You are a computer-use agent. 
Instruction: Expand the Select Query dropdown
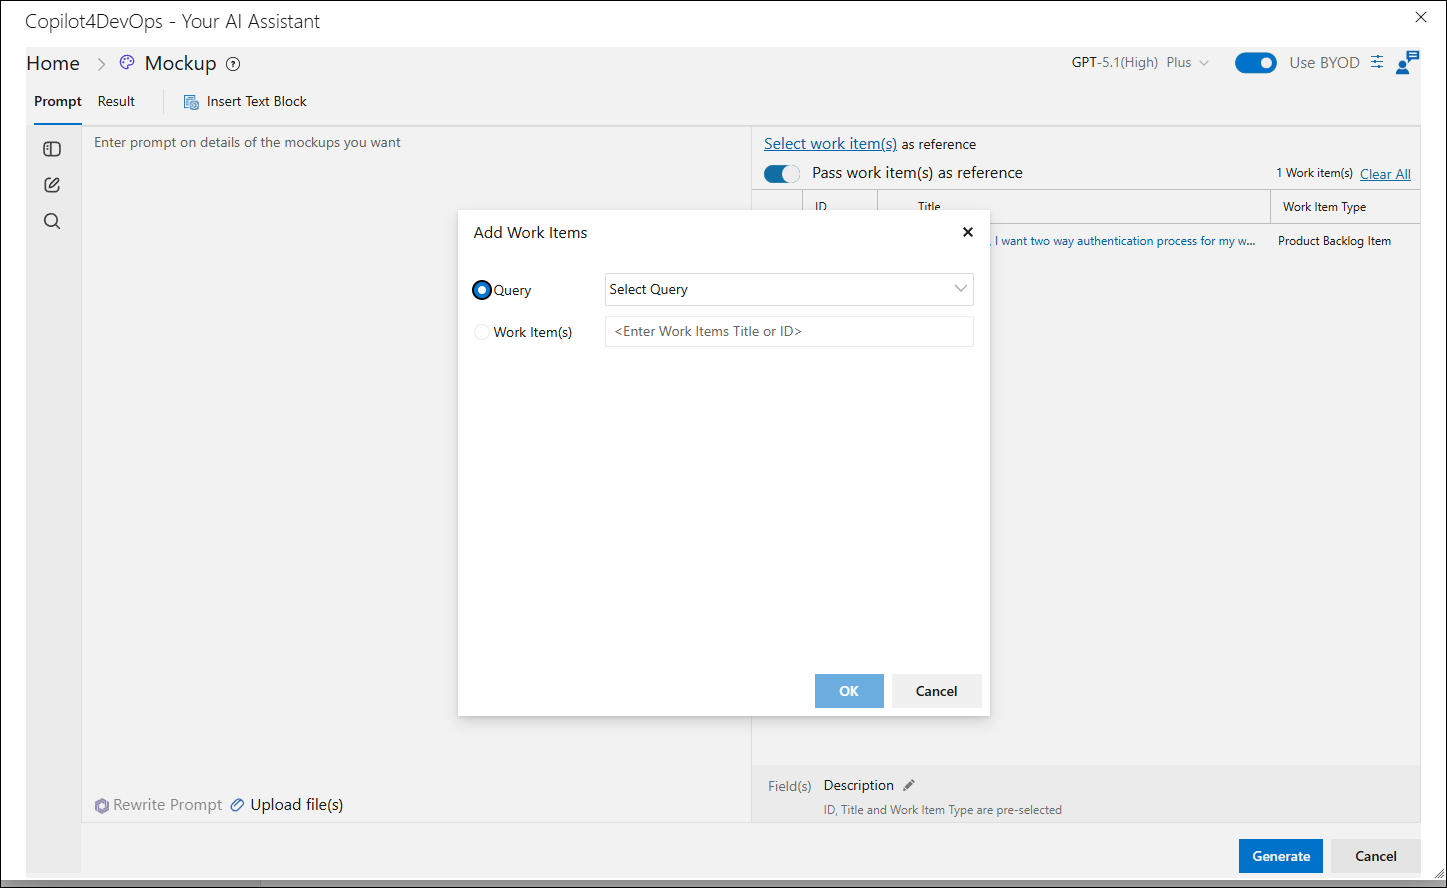789,289
